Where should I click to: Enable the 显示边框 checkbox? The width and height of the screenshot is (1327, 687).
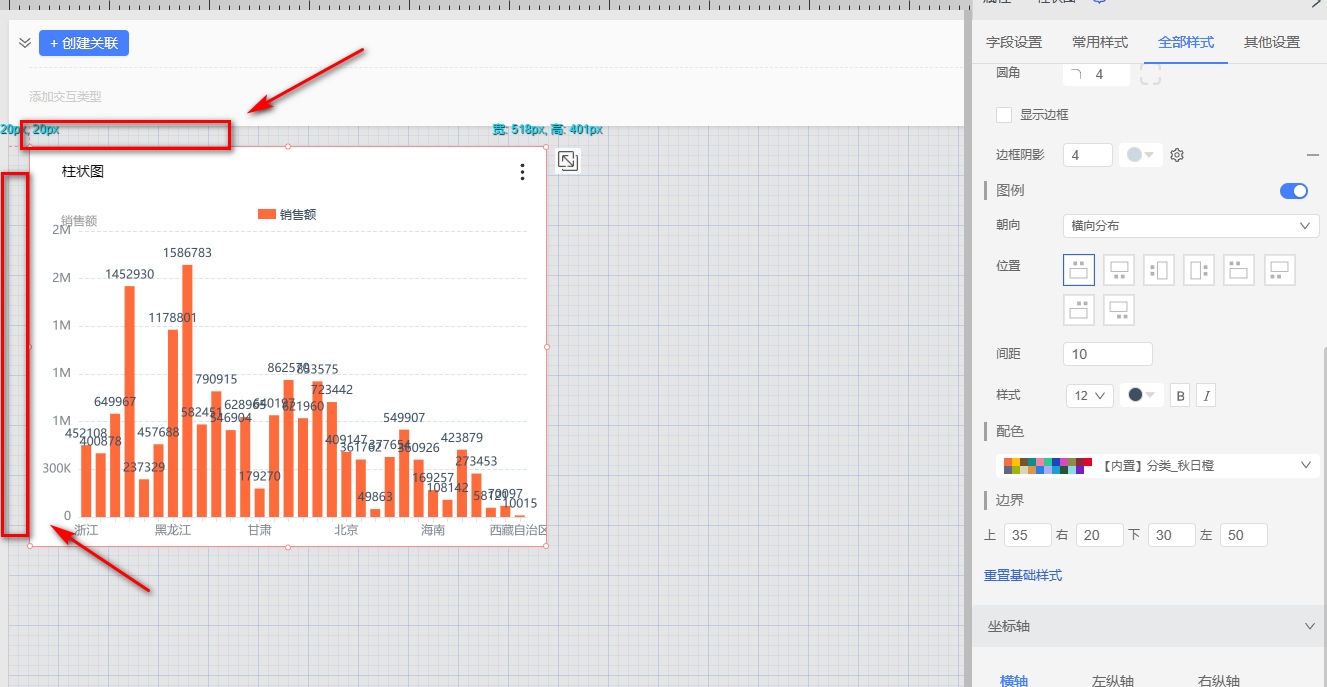tap(1004, 115)
